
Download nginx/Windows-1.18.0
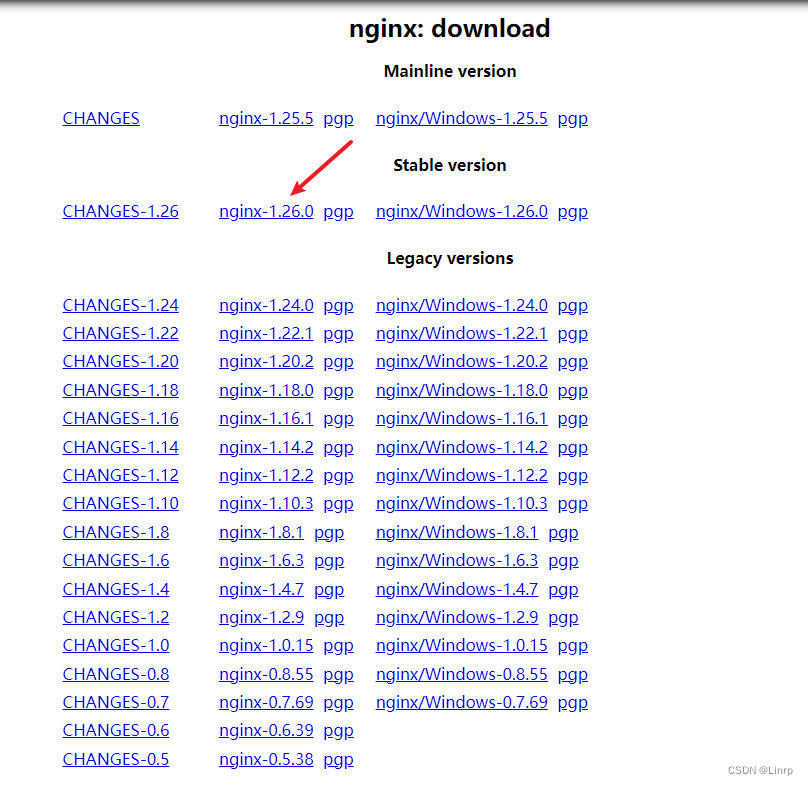click(462, 390)
